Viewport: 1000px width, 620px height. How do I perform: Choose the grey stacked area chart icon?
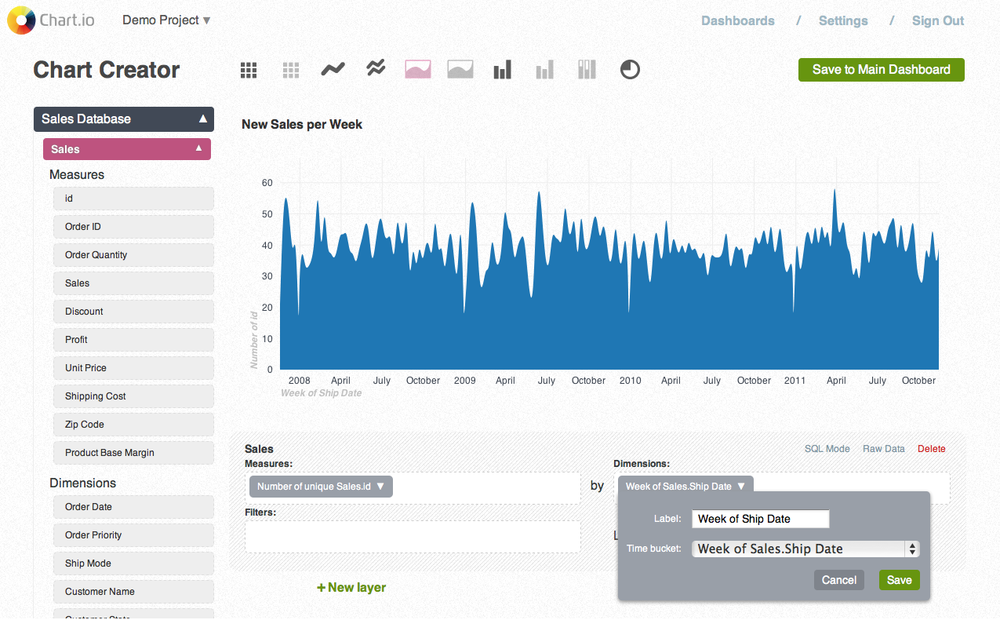point(459,69)
